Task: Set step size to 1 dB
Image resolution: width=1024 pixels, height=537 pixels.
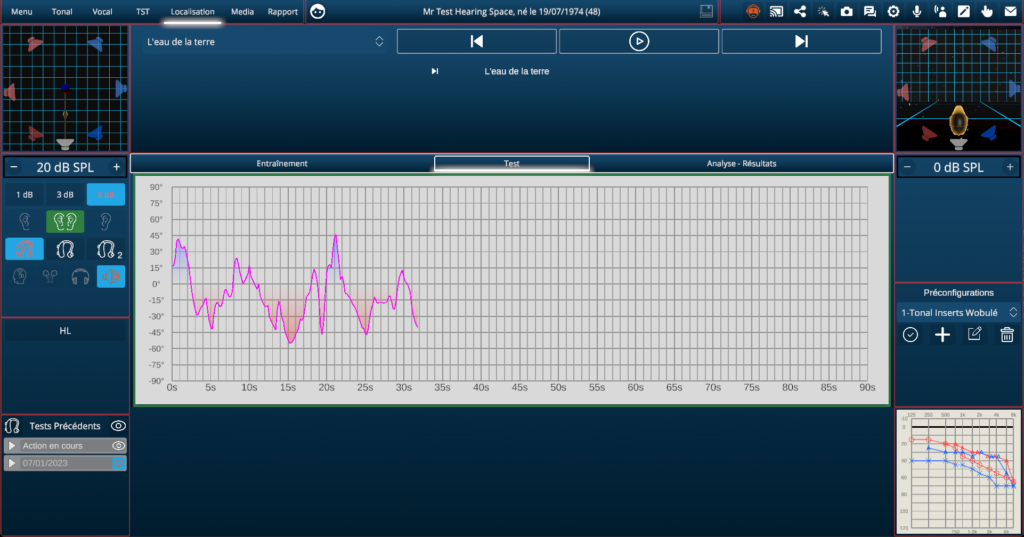Action: (x=24, y=195)
